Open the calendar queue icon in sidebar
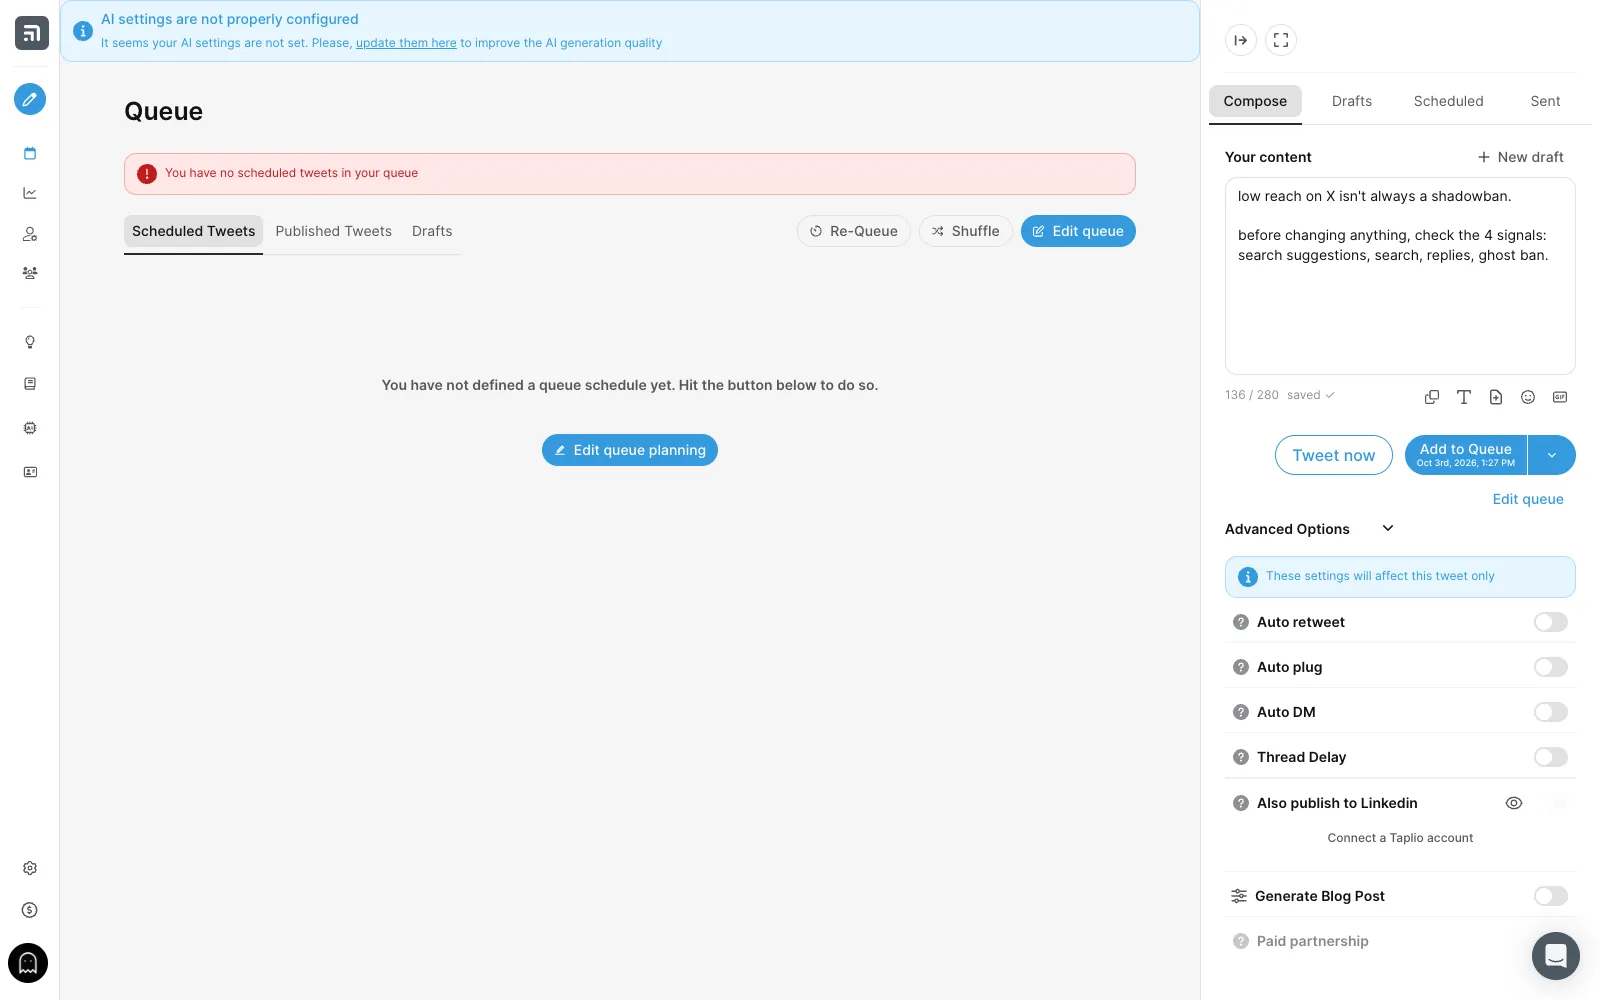Image resolution: width=1600 pixels, height=1000 pixels. pos(30,153)
